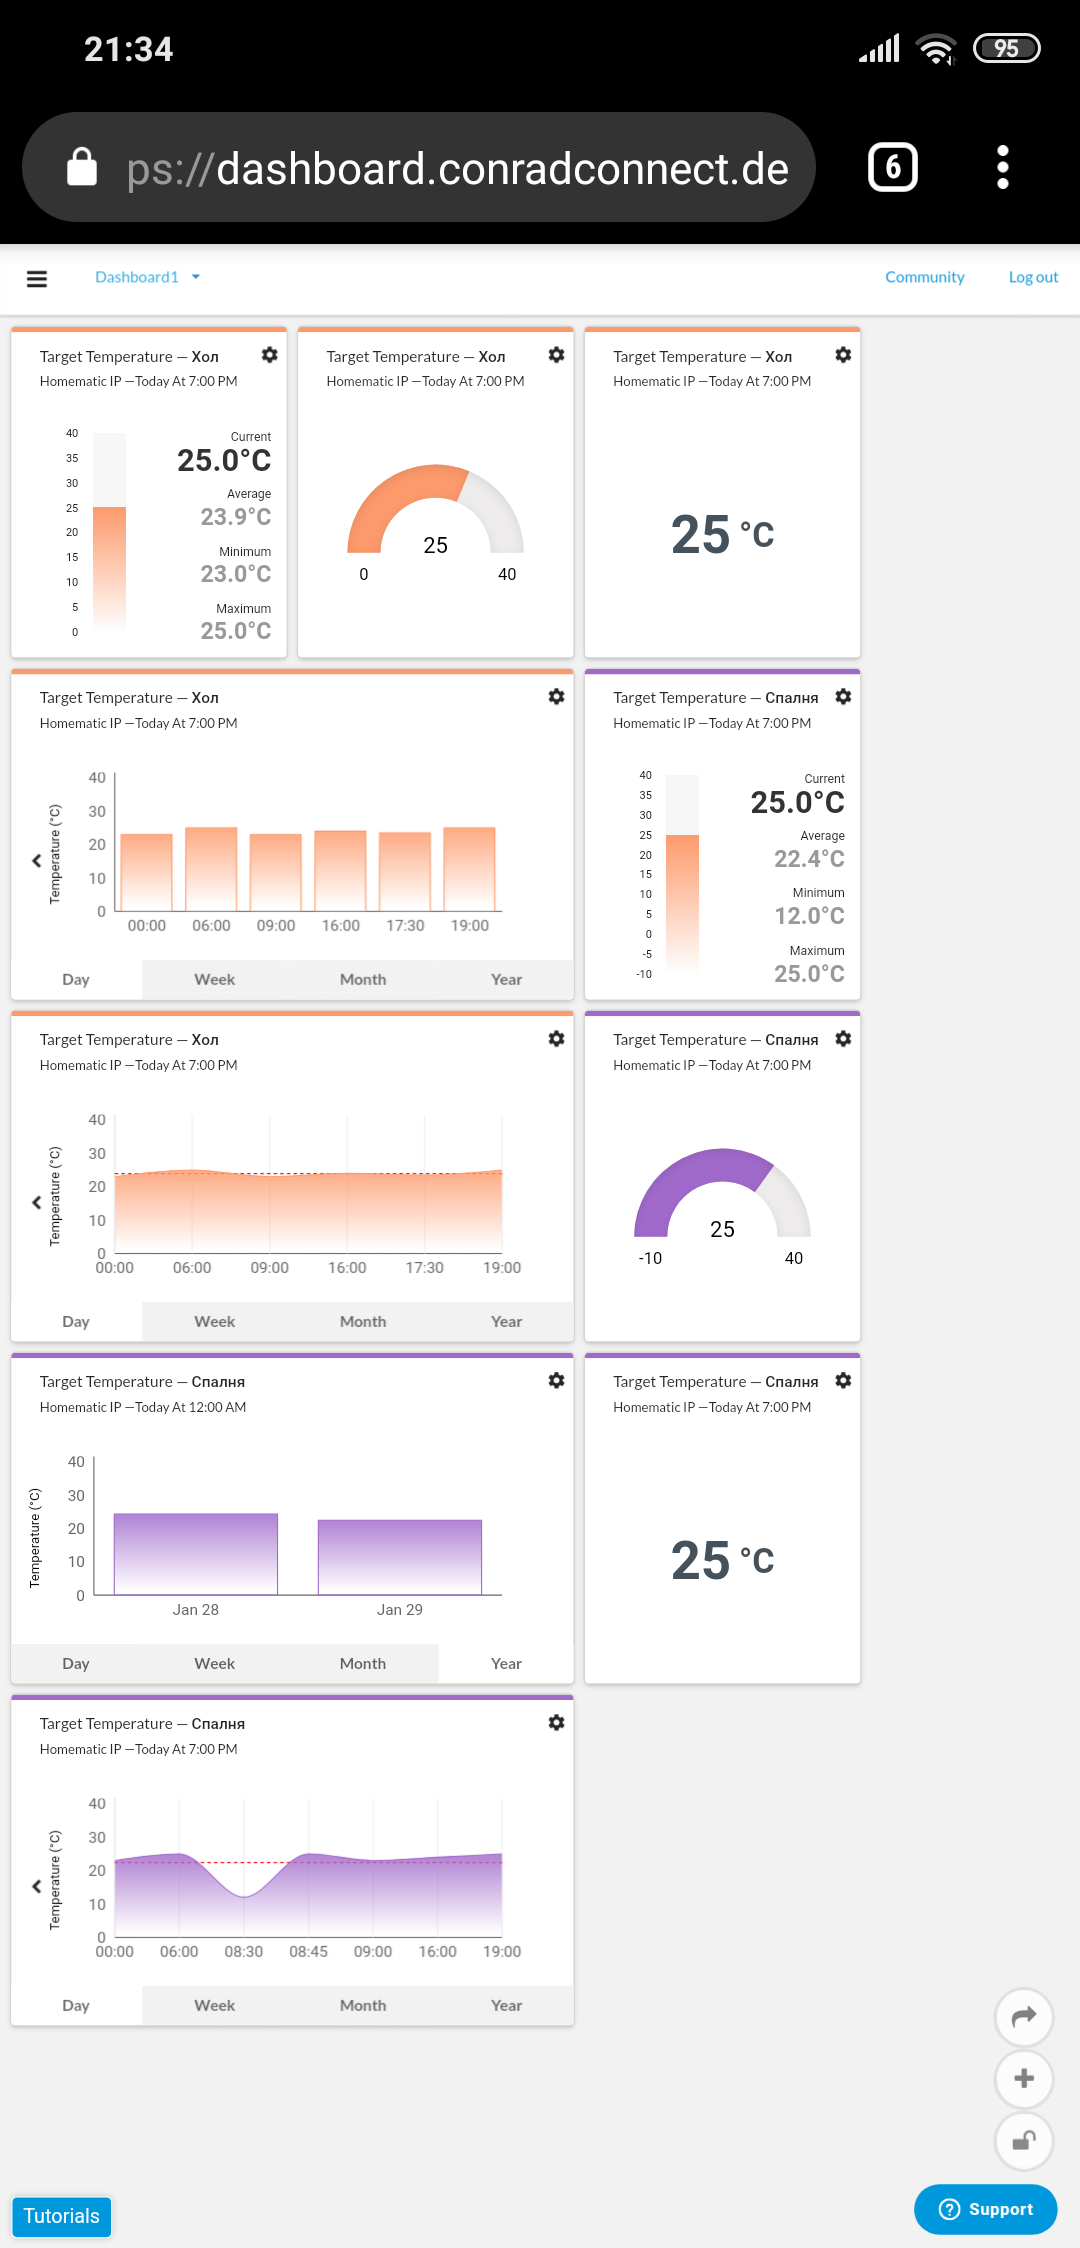Open settings on Спальня Jan 28 bar chart
Screen dimensions: 1080x2248
pyautogui.click(x=556, y=1381)
